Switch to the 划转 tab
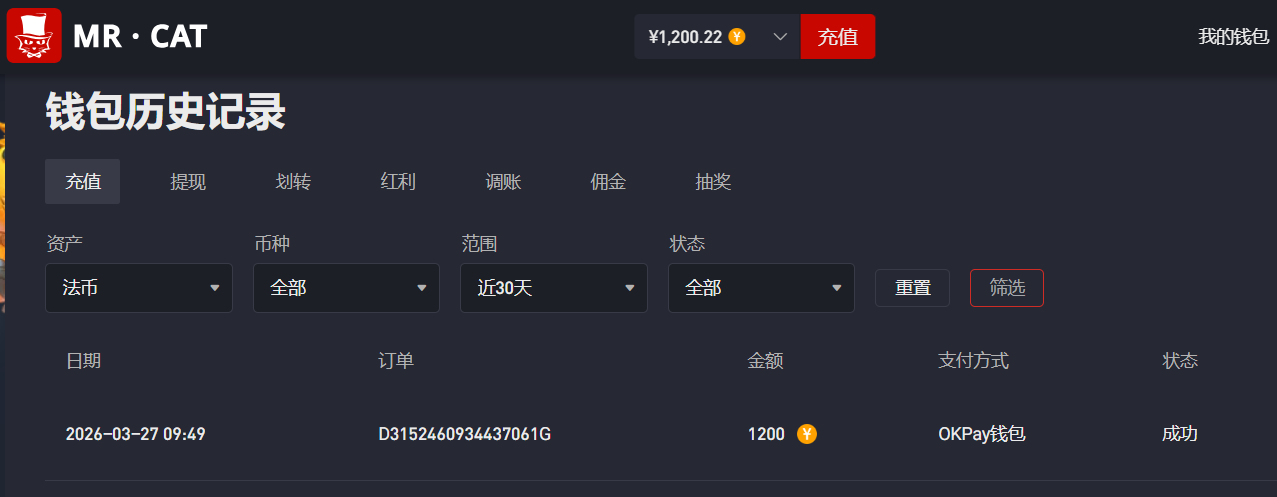Screen dimensions: 1277x497 (293, 182)
